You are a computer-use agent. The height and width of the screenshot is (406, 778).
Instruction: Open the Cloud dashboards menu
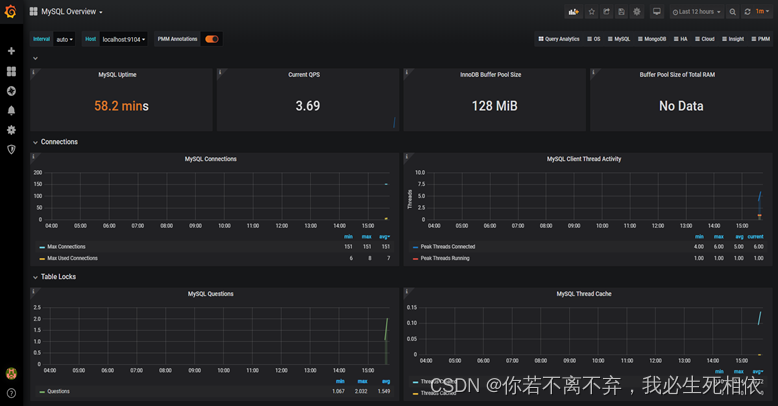[705, 39]
